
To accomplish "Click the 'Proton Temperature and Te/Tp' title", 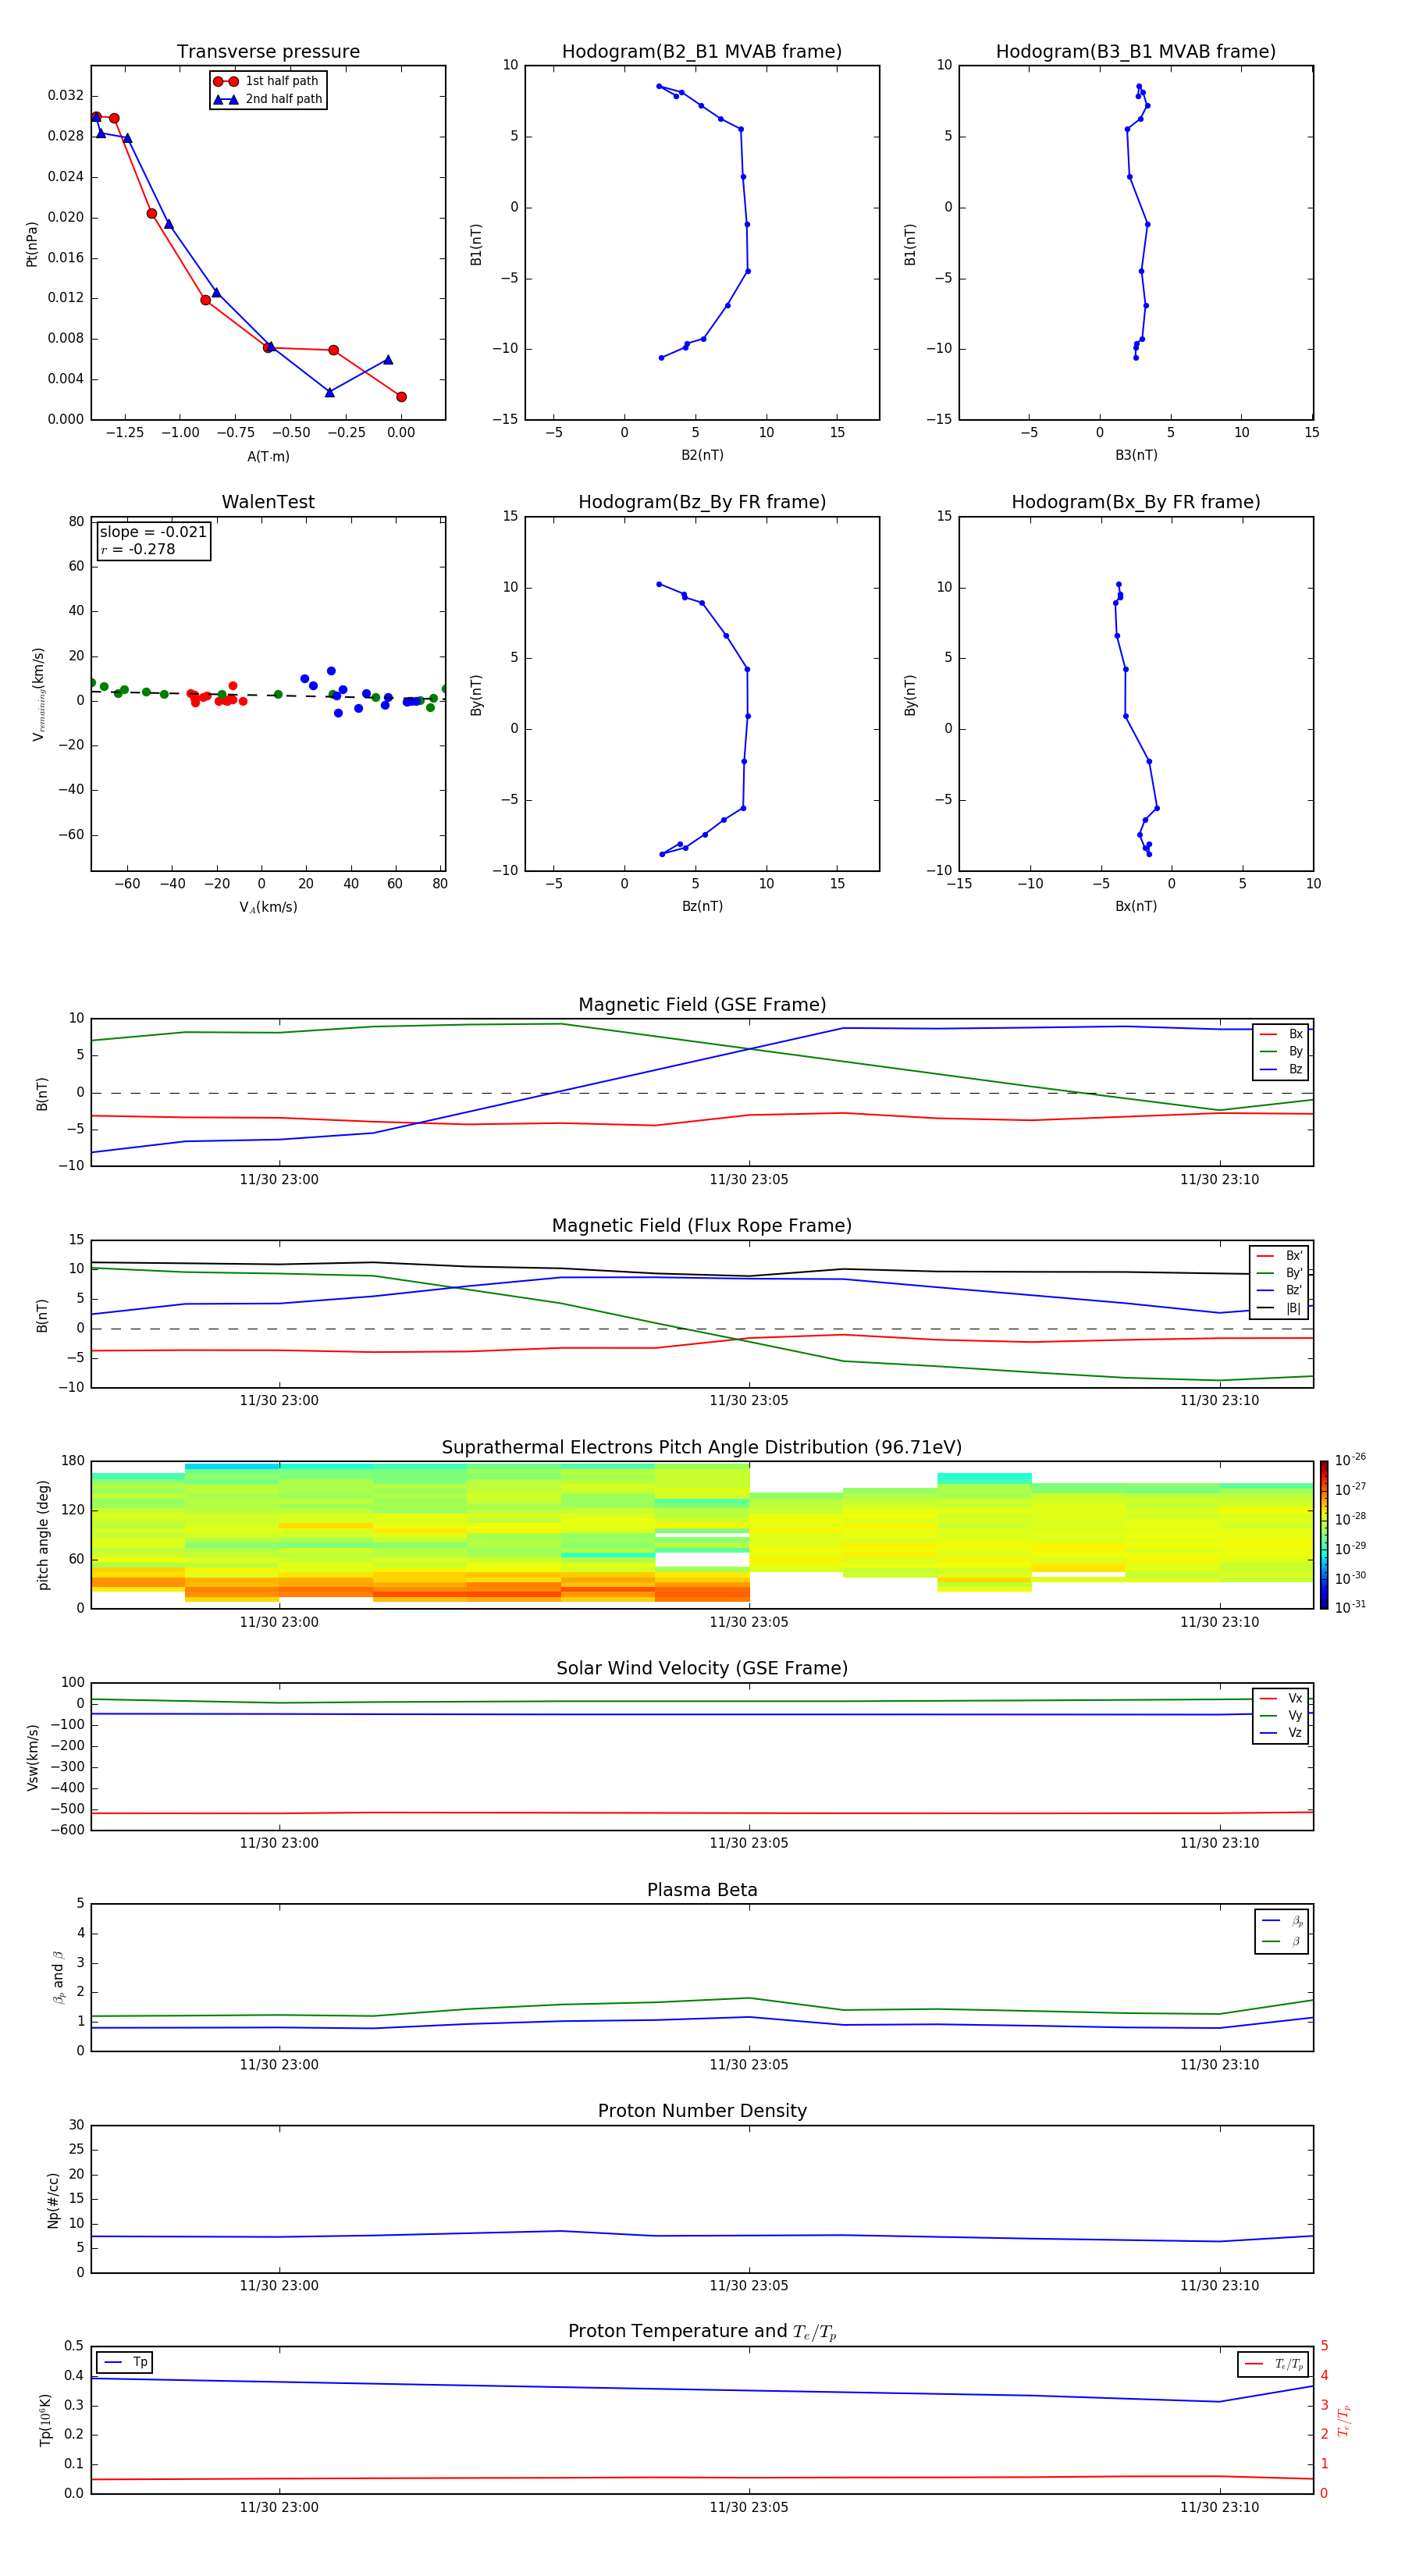I will coord(702,2332).
